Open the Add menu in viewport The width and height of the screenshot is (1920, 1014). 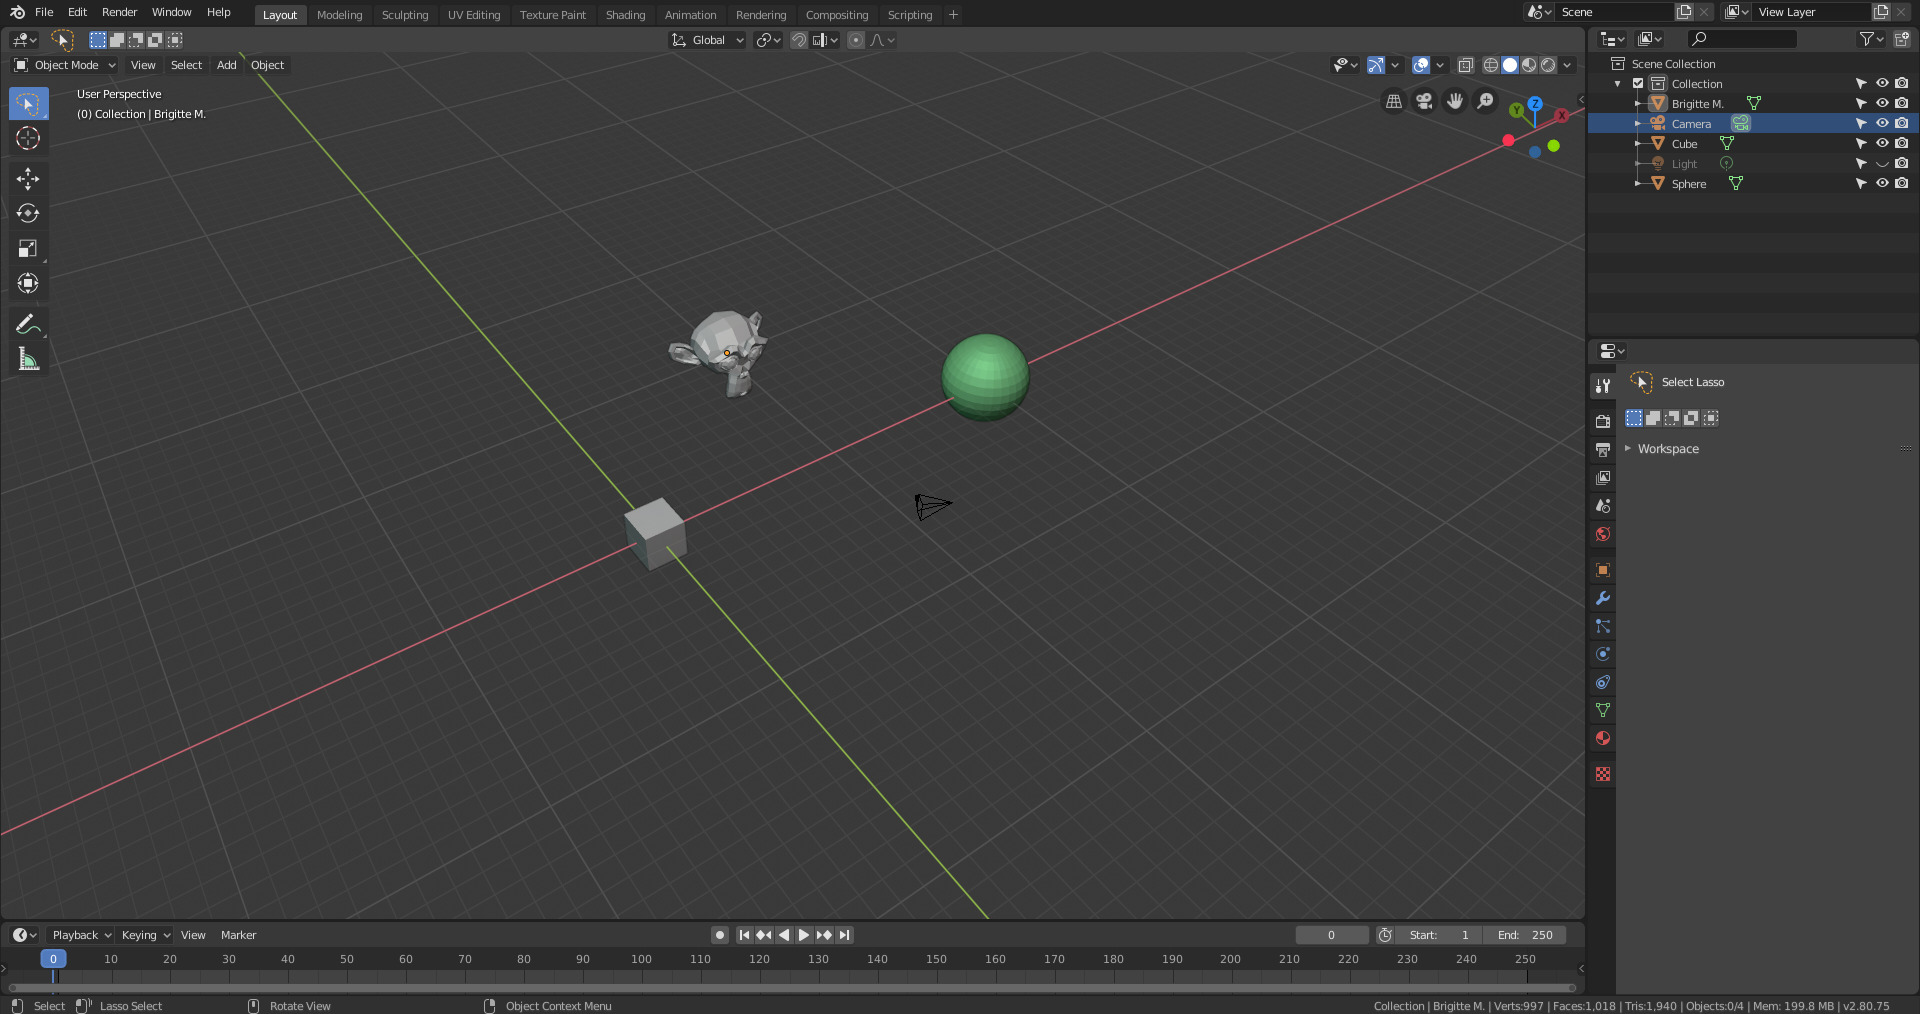point(227,65)
